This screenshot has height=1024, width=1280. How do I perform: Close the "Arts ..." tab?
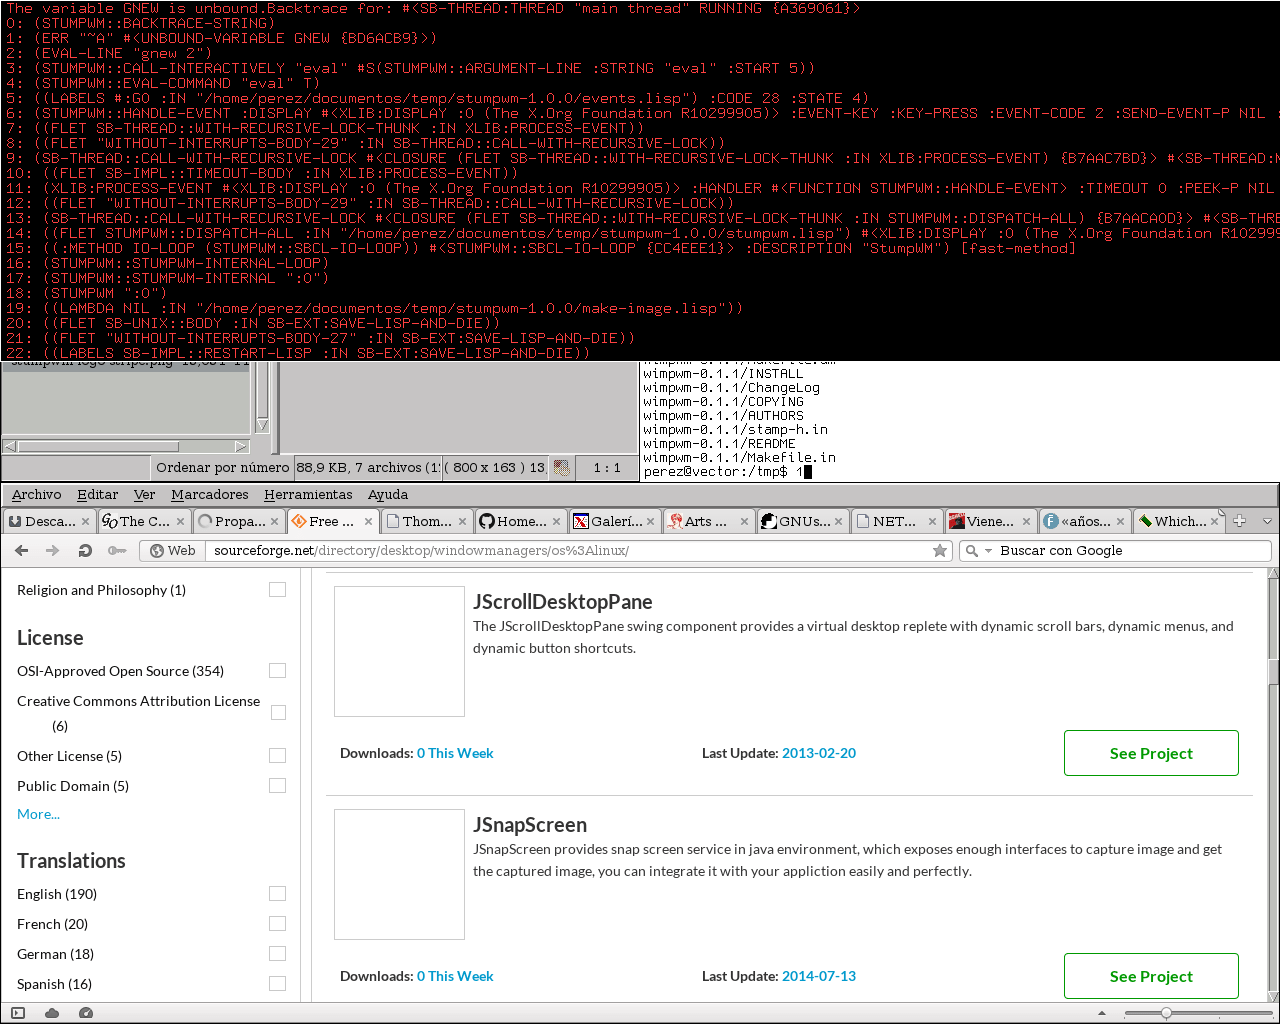(744, 521)
